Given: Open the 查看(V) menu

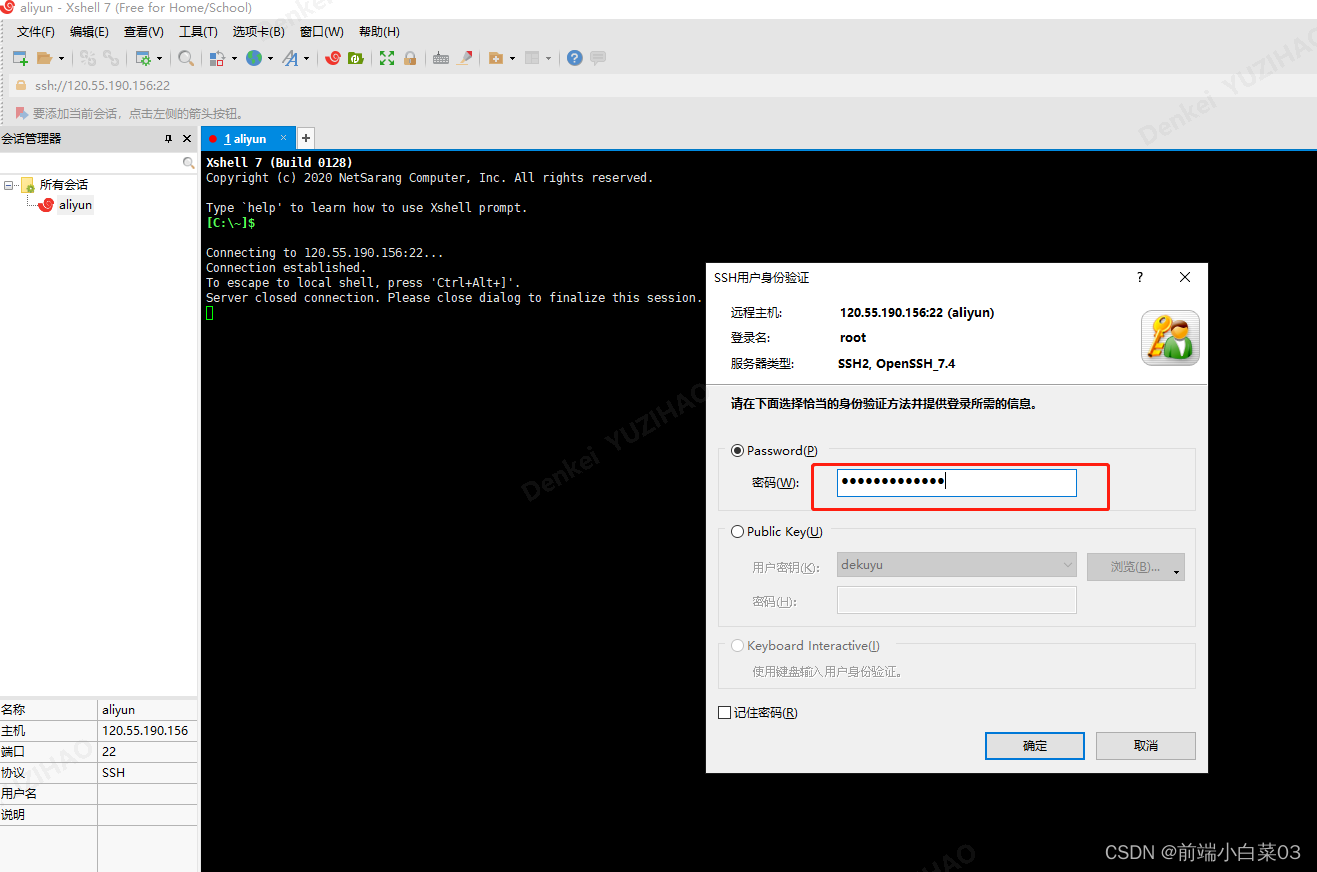Looking at the screenshot, I should (x=144, y=32).
